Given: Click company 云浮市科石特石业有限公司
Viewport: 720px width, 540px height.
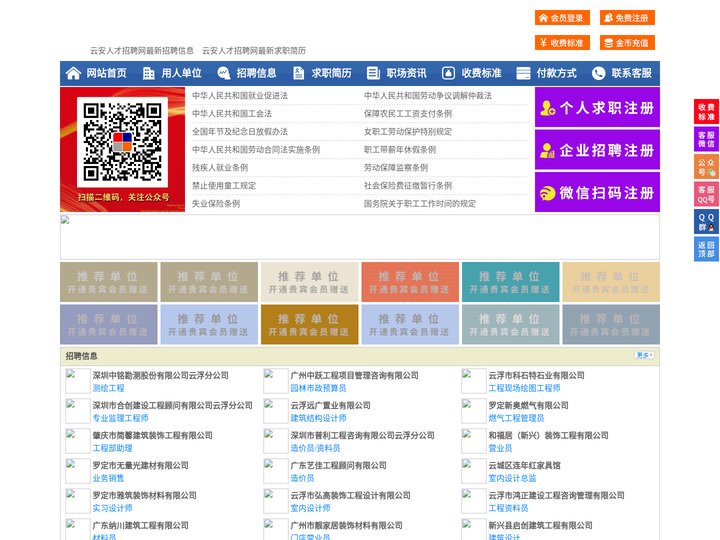Looking at the screenshot, I should pos(536,375).
